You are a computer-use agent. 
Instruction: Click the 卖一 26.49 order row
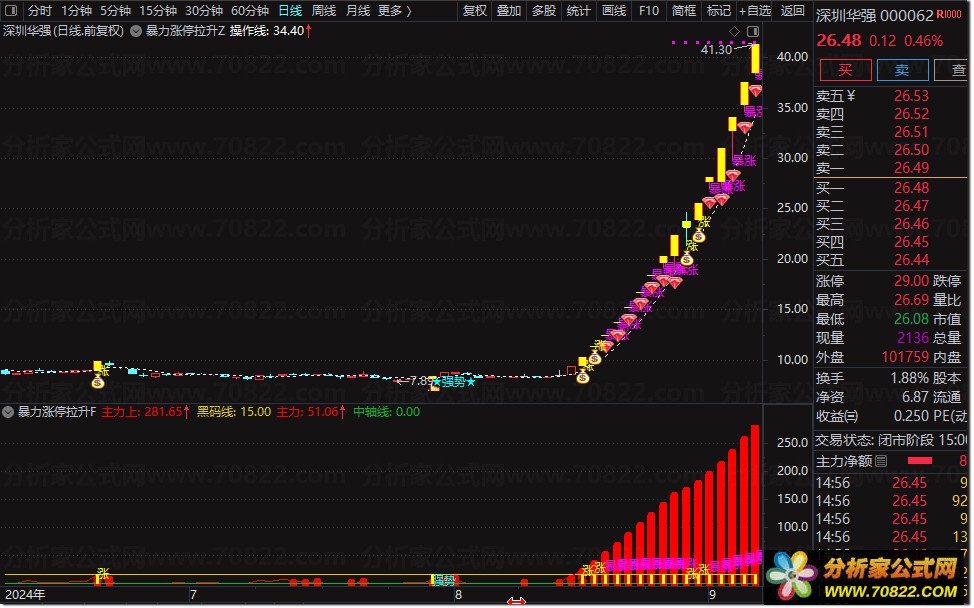[x=892, y=168]
